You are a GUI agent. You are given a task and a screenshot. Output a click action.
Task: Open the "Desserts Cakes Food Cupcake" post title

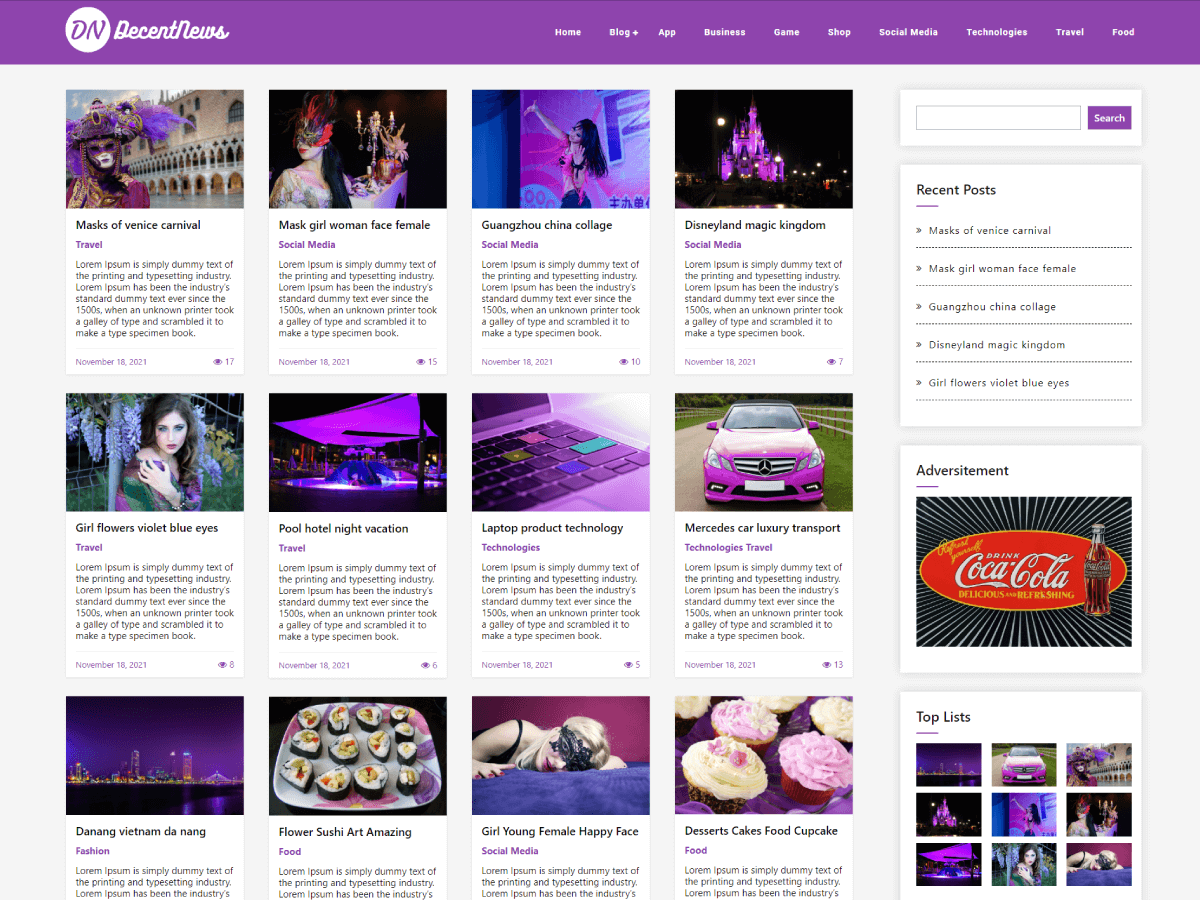point(763,831)
